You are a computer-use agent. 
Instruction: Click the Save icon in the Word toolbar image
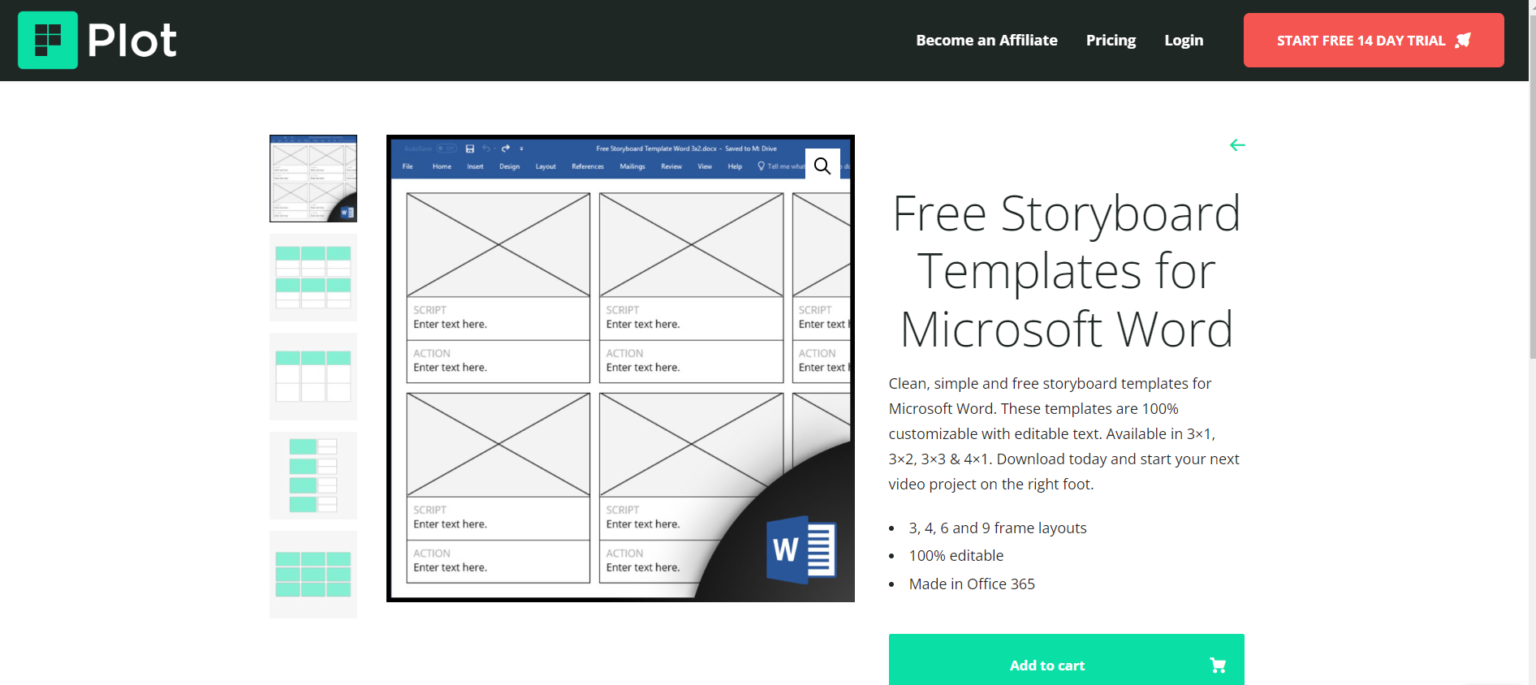pyautogui.click(x=469, y=148)
